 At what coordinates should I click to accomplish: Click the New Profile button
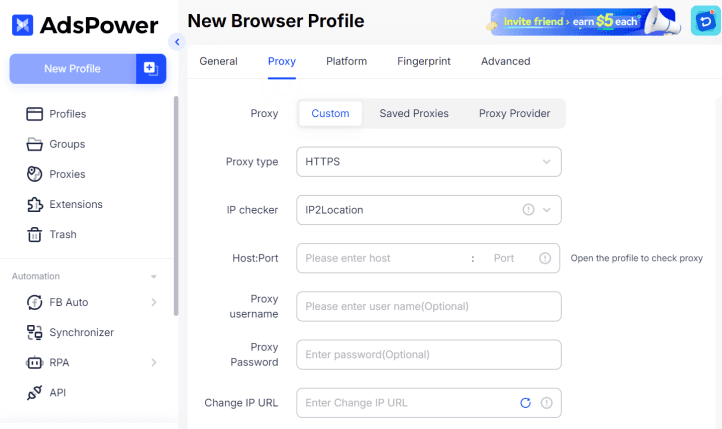click(72, 69)
